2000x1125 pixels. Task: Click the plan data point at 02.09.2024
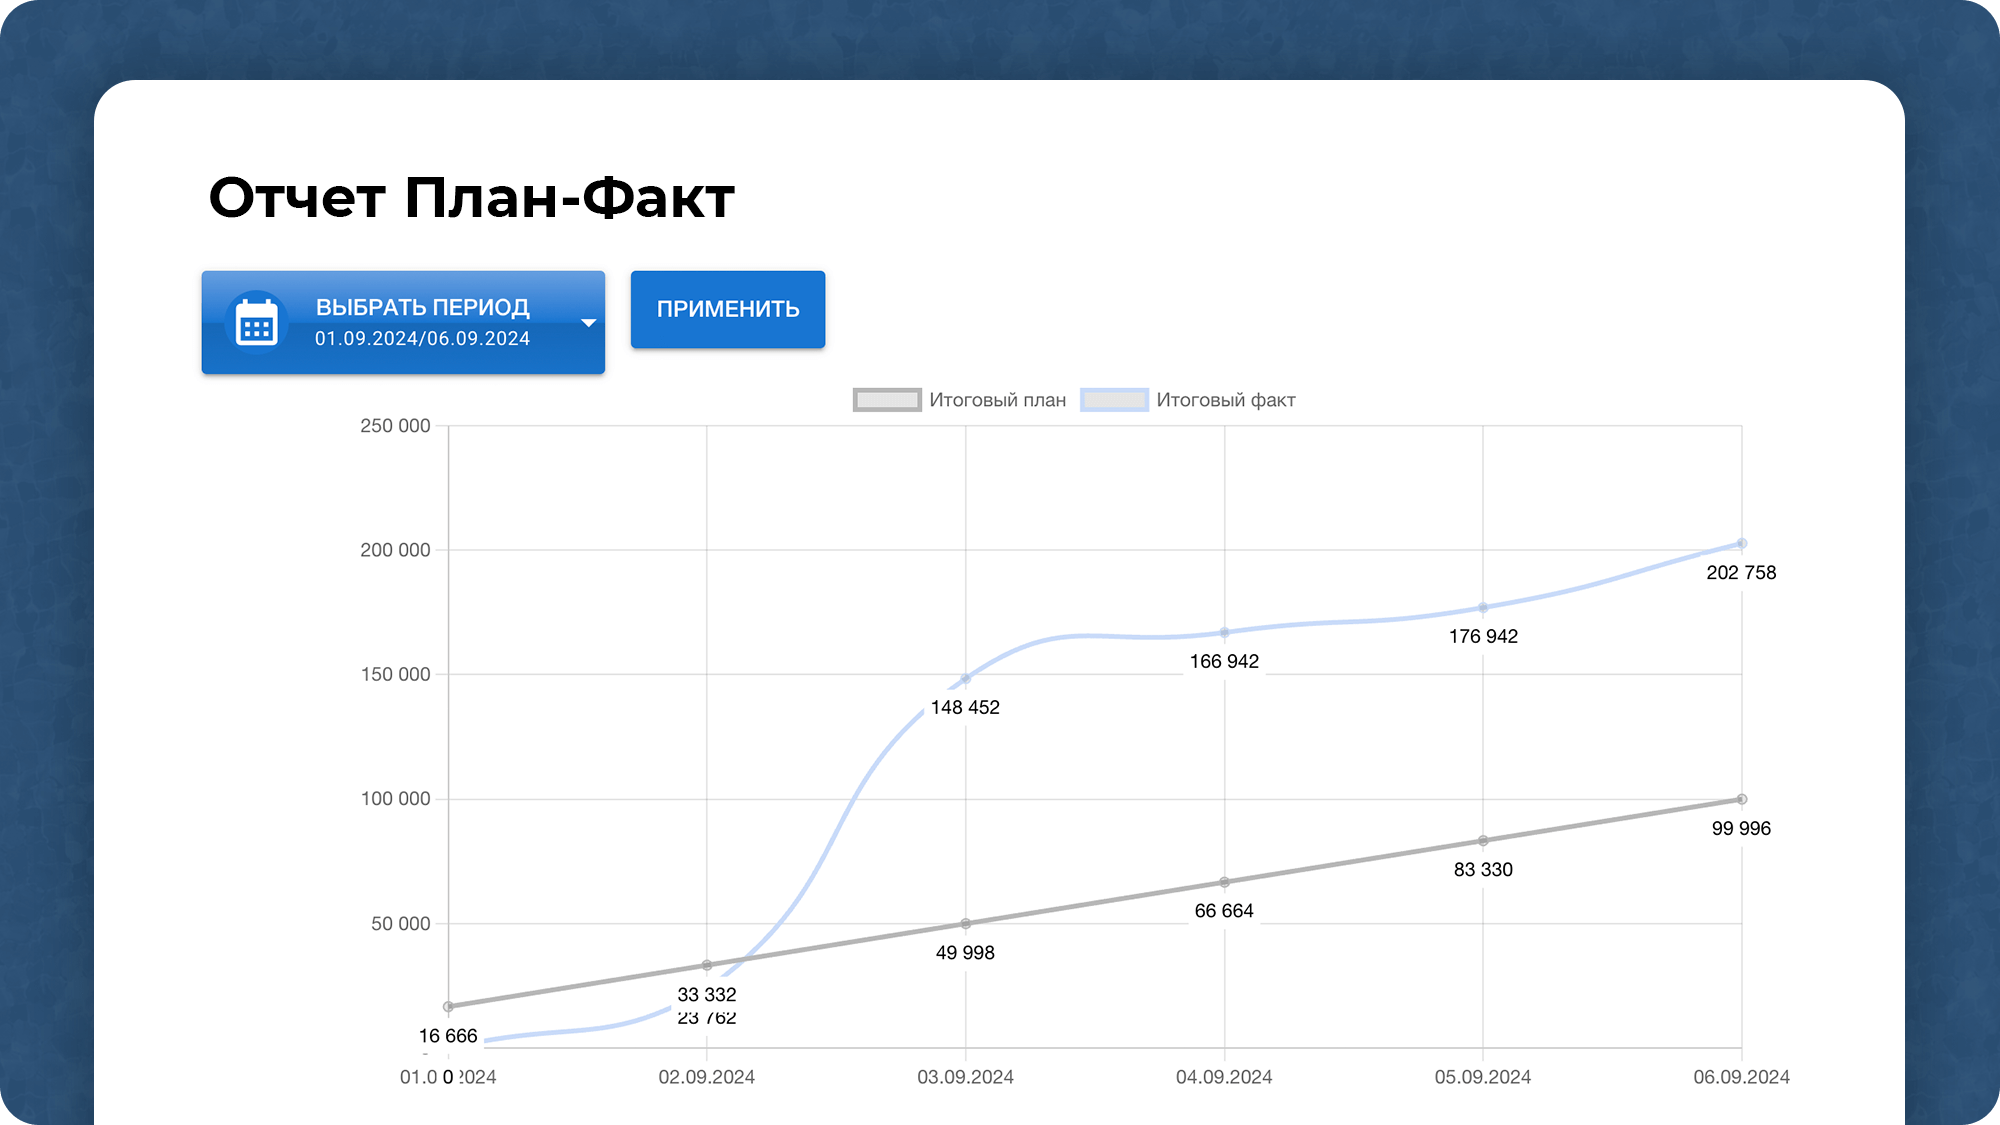pos(707,965)
